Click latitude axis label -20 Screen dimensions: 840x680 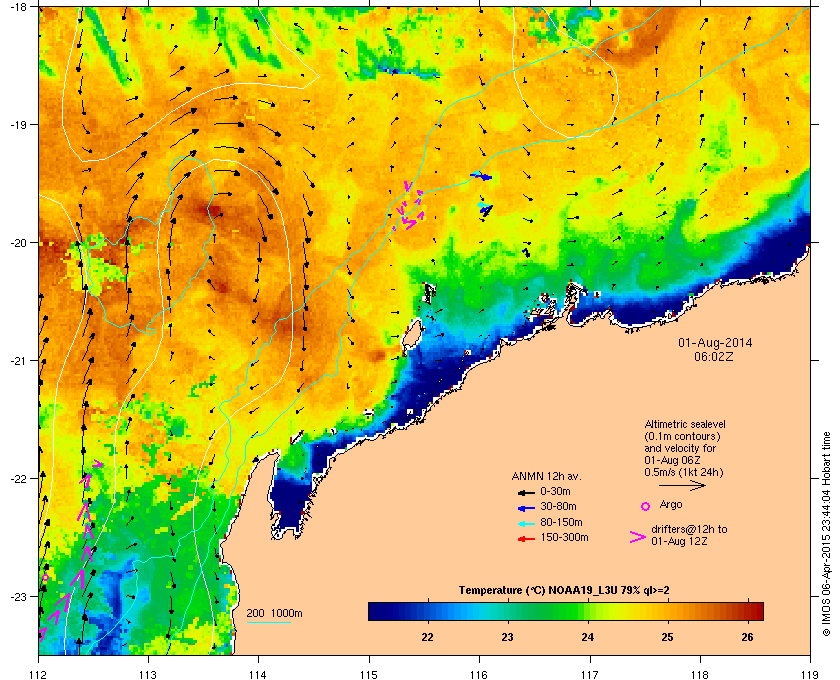[x=17, y=243]
